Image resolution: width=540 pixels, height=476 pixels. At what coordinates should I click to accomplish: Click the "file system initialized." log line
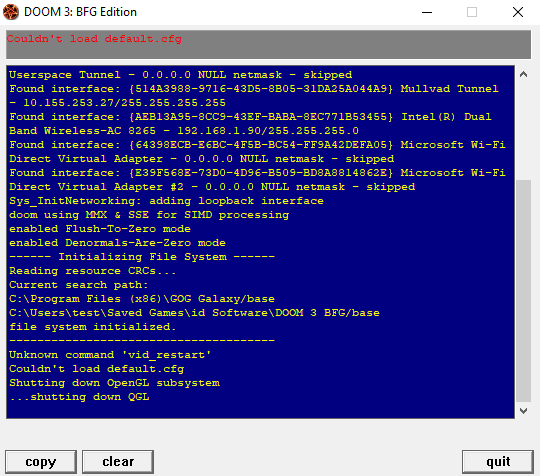pos(92,327)
